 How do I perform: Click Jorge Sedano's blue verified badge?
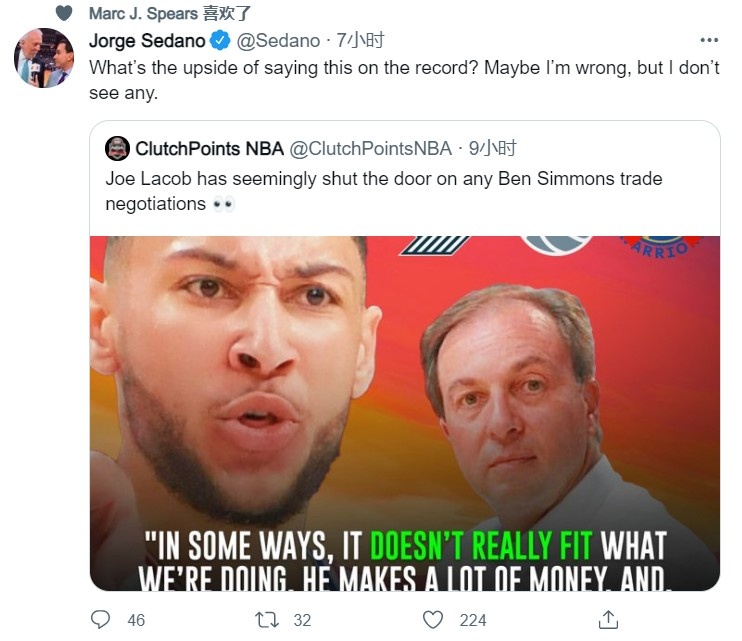point(220,41)
